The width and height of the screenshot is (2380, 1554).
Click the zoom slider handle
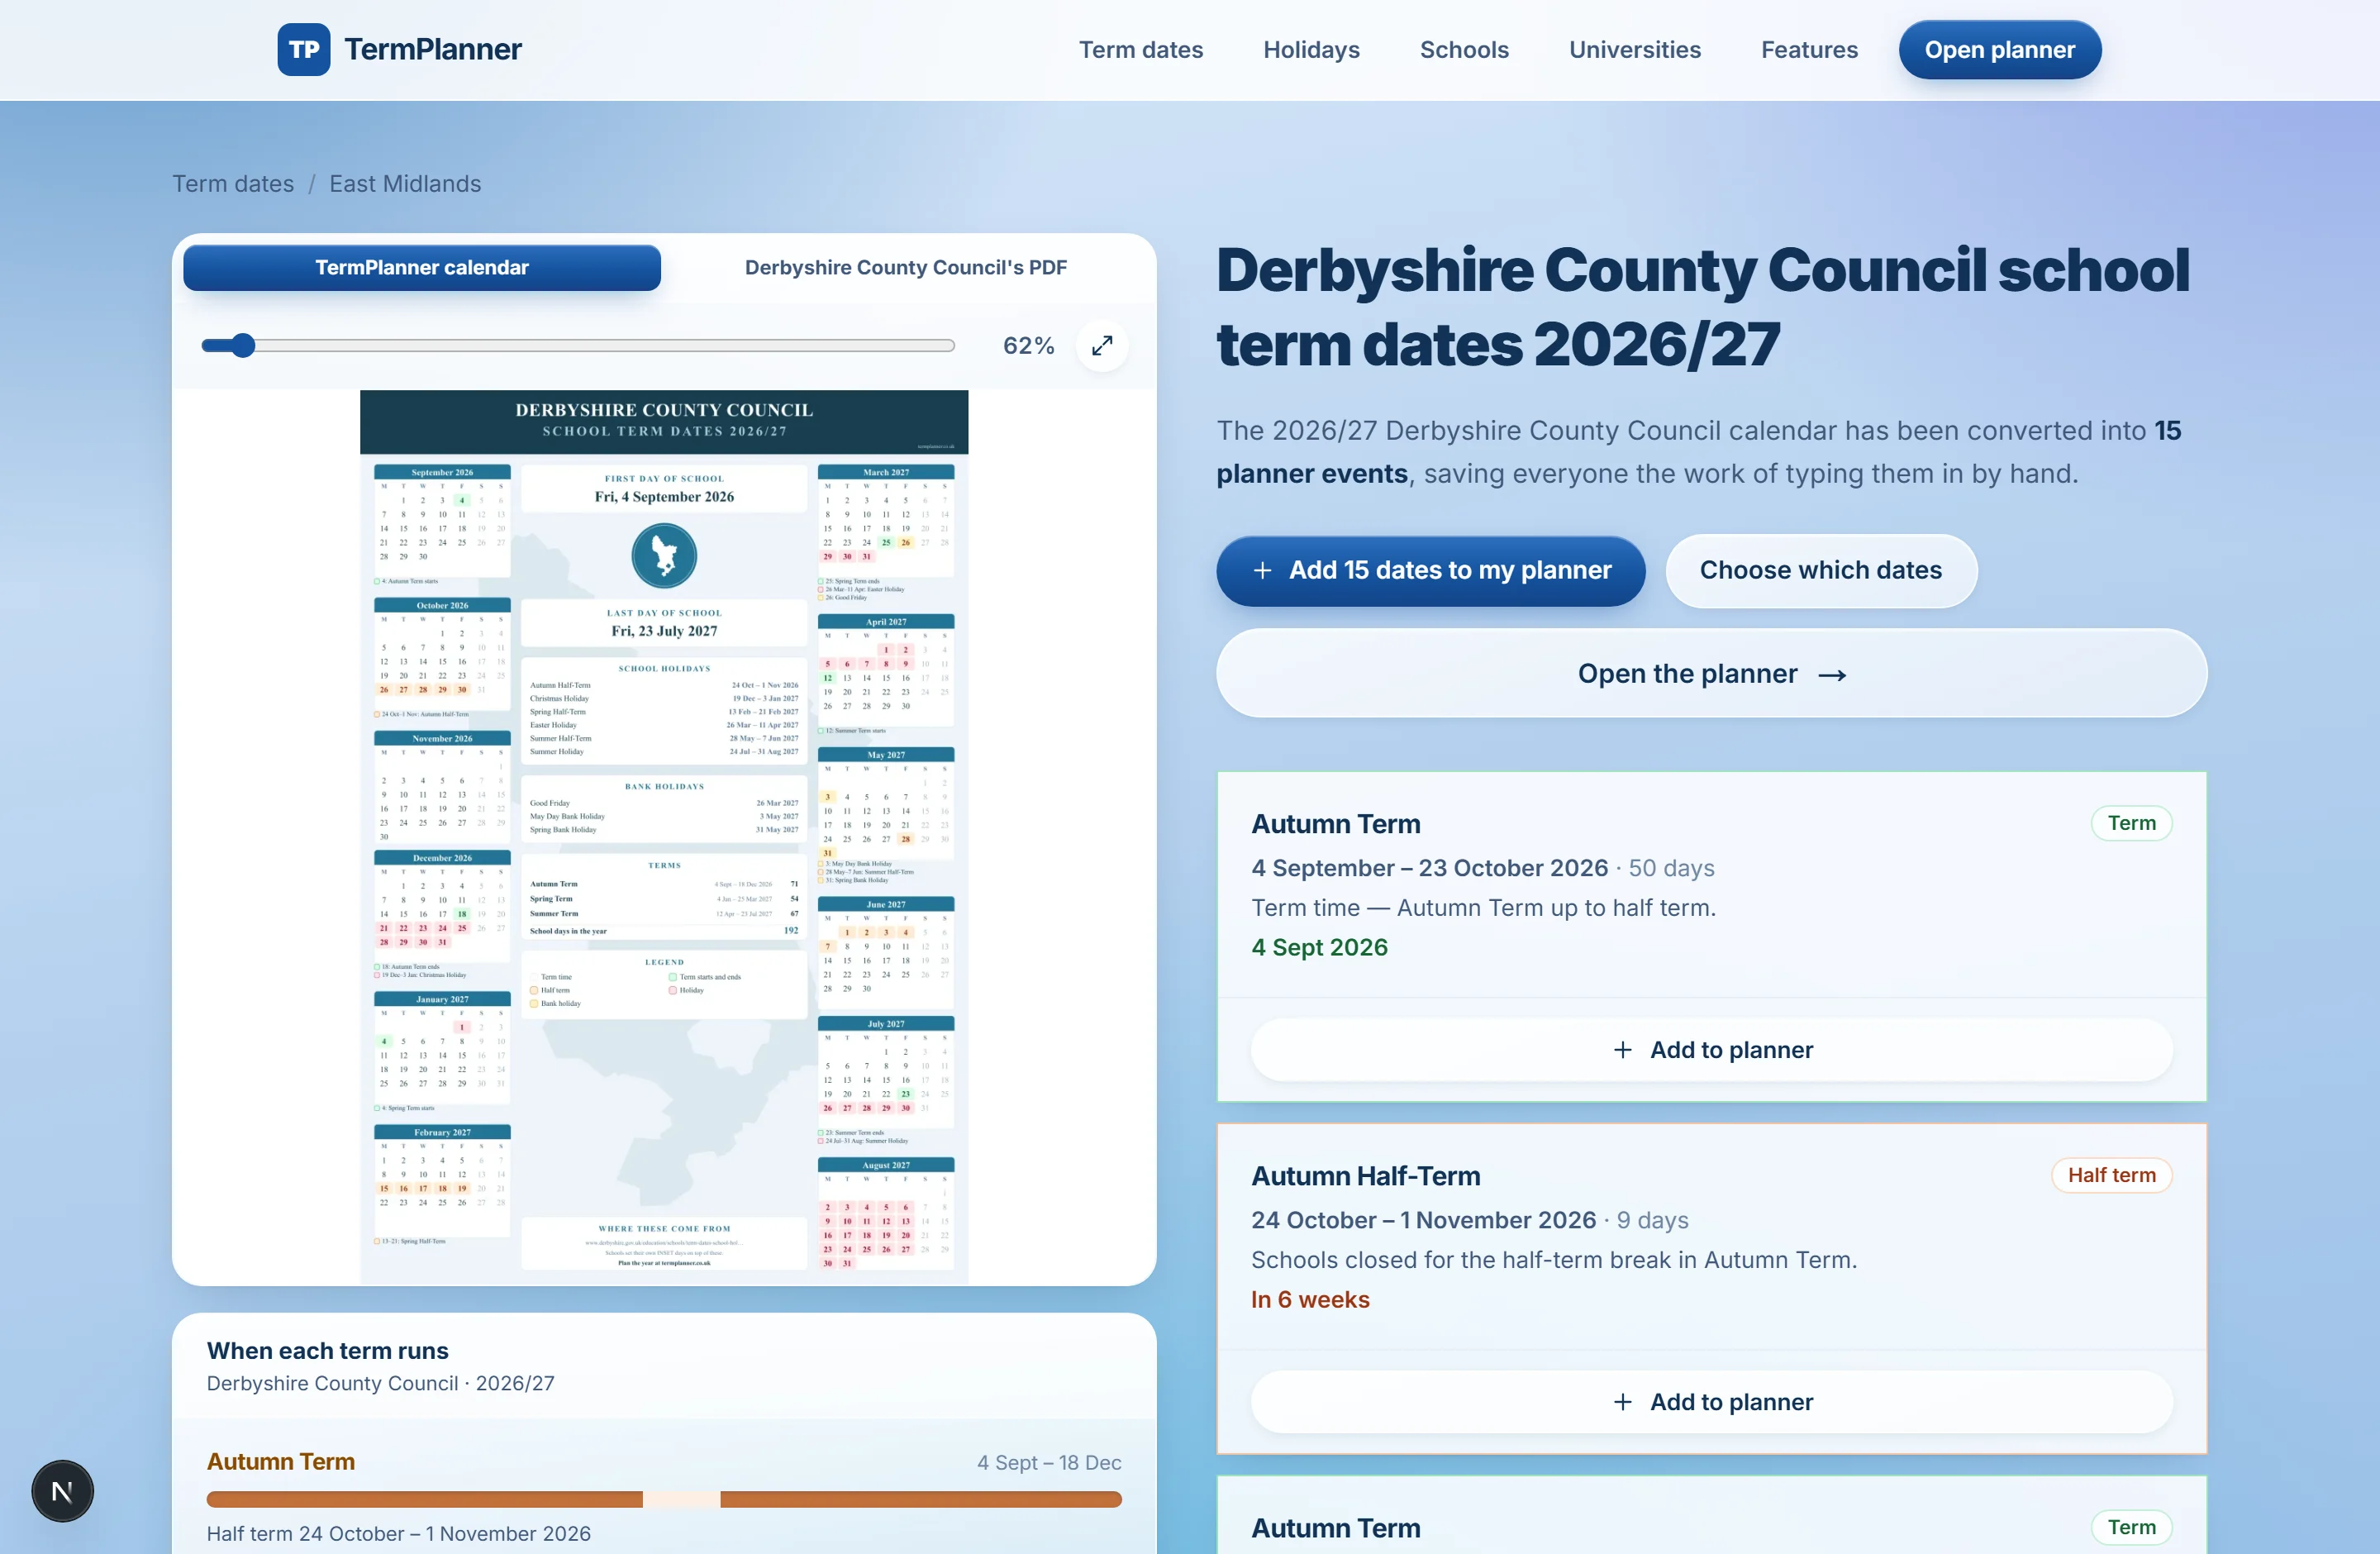coord(243,345)
